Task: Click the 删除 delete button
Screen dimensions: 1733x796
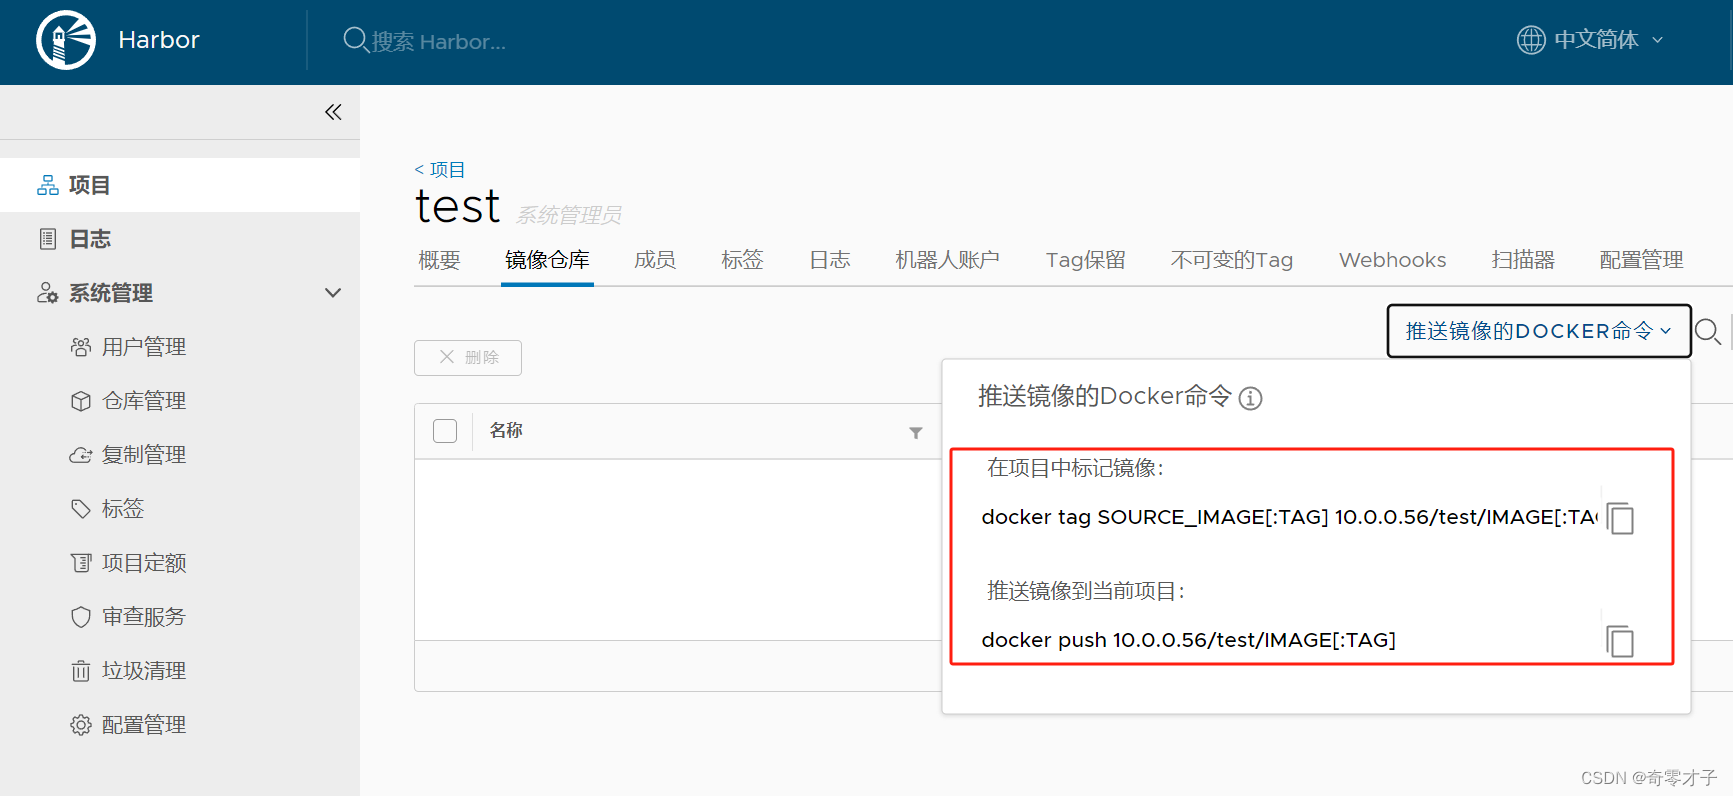Action: coord(468,358)
